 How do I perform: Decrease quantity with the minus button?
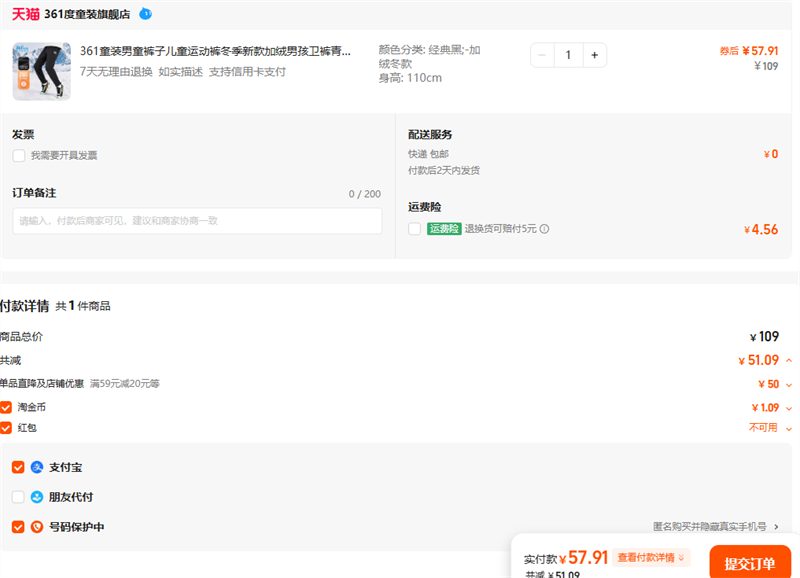(x=543, y=55)
